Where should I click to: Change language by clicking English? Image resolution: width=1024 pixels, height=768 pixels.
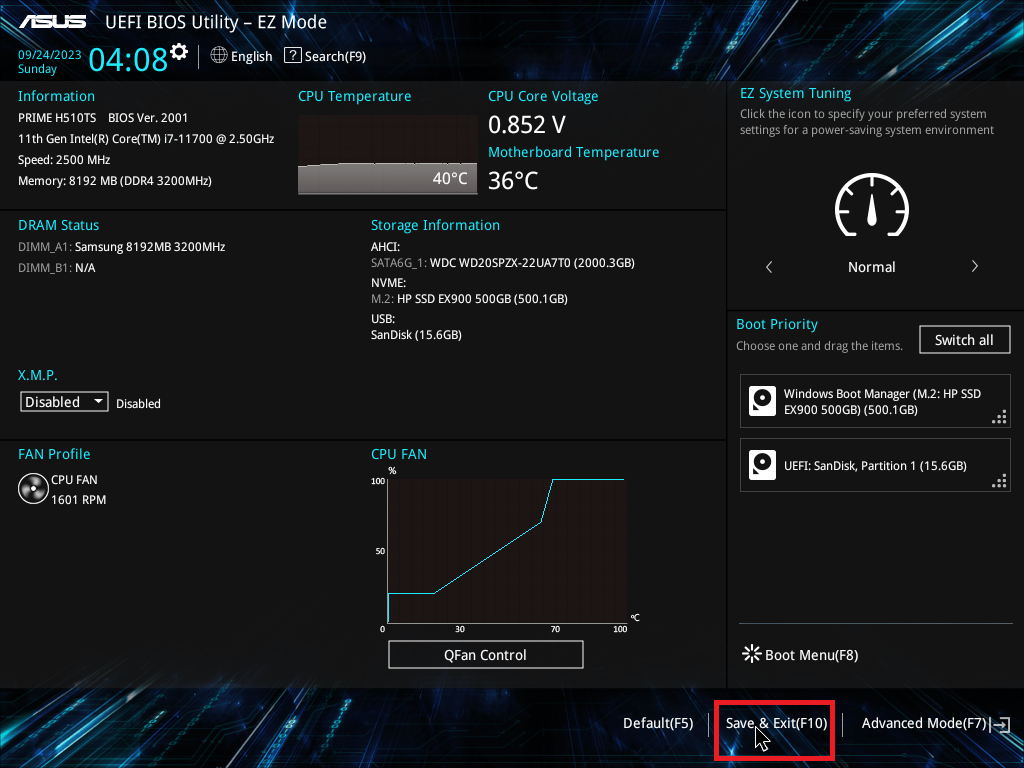pyautogui.click(x=251, y=56)
